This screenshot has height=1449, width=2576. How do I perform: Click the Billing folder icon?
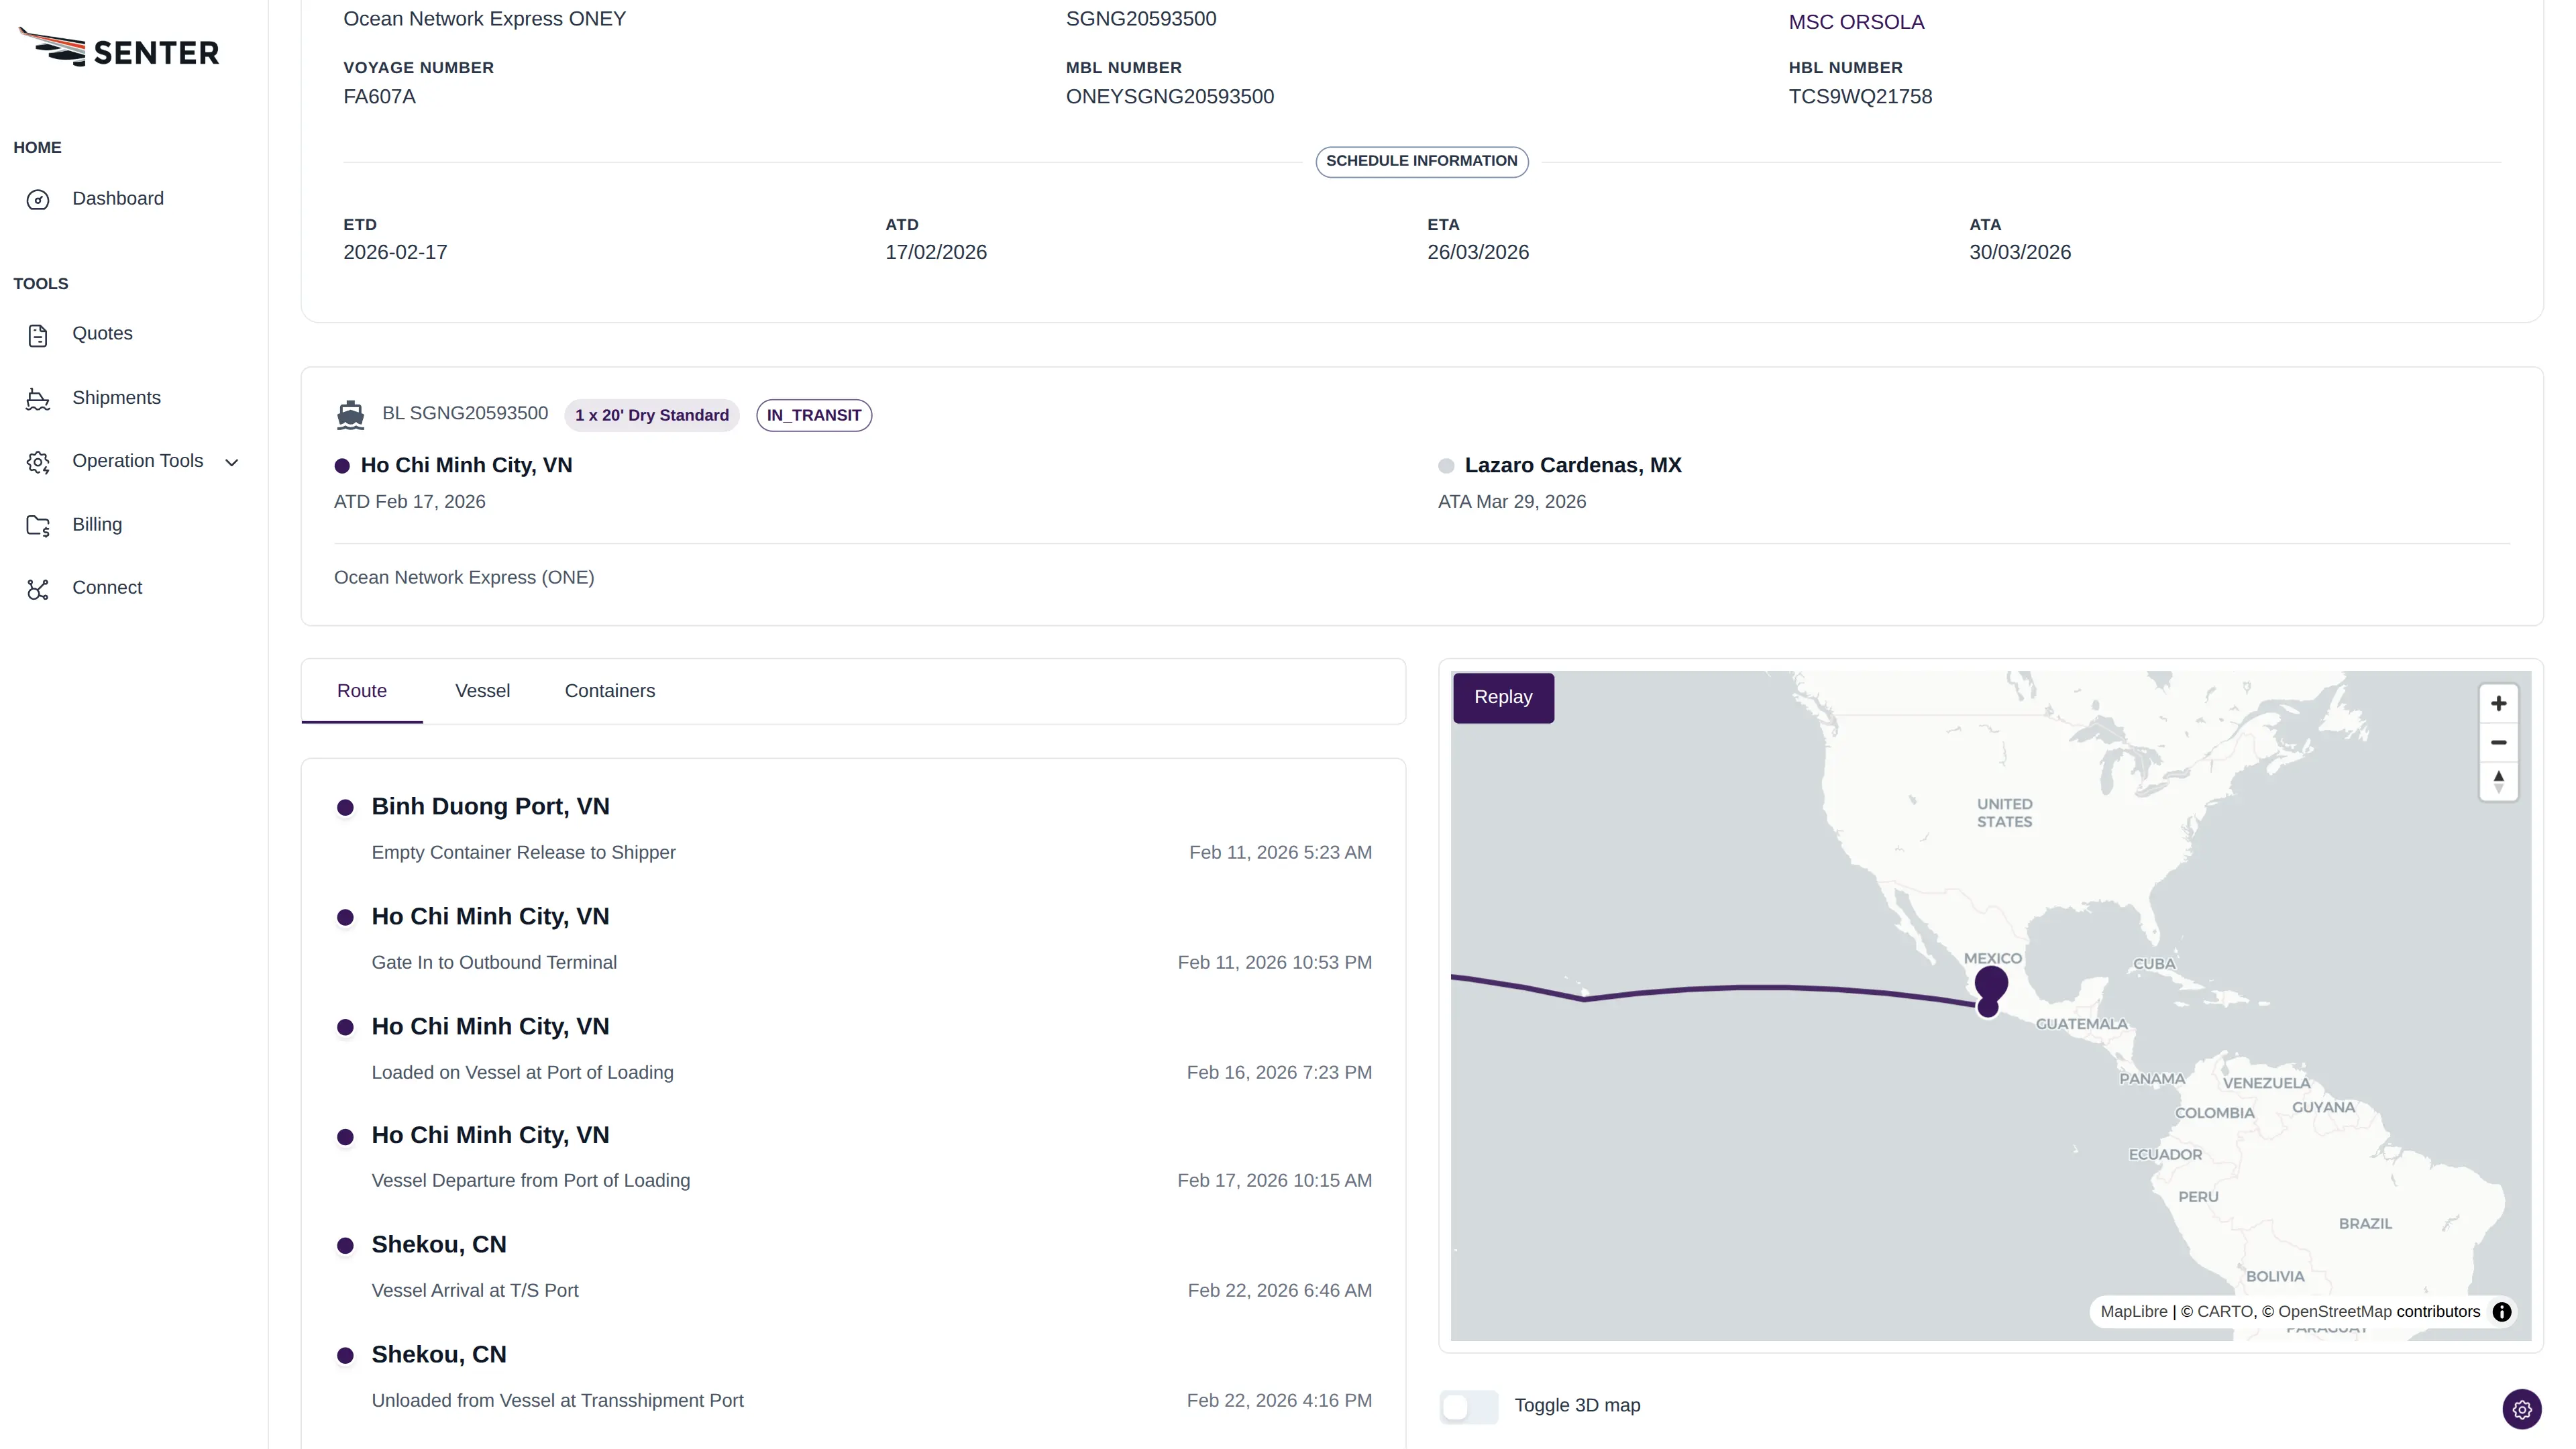[38, 526]
